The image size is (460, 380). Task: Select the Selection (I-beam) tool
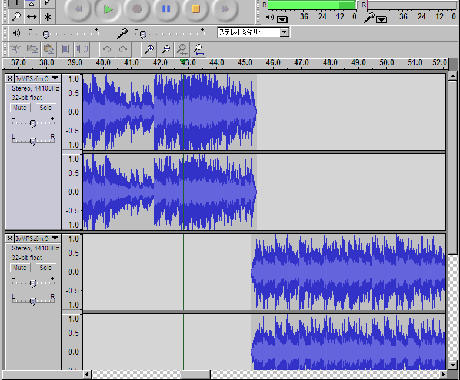coord(16,3)
